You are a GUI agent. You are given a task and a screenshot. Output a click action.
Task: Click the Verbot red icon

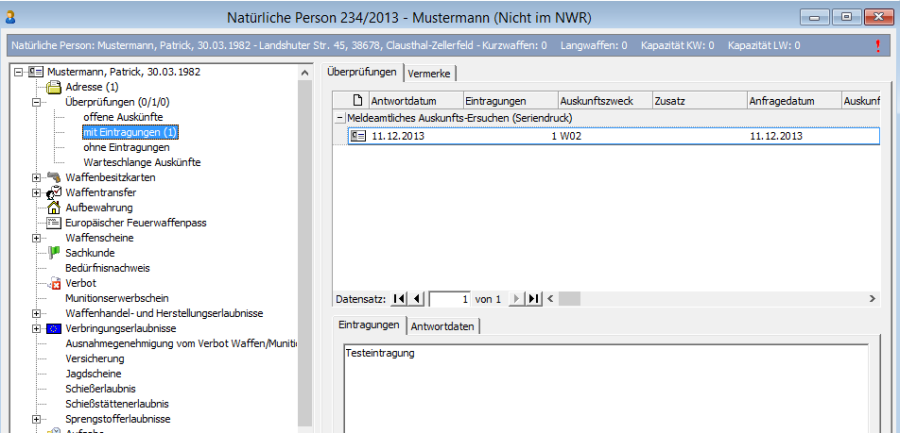pos(54,283)
